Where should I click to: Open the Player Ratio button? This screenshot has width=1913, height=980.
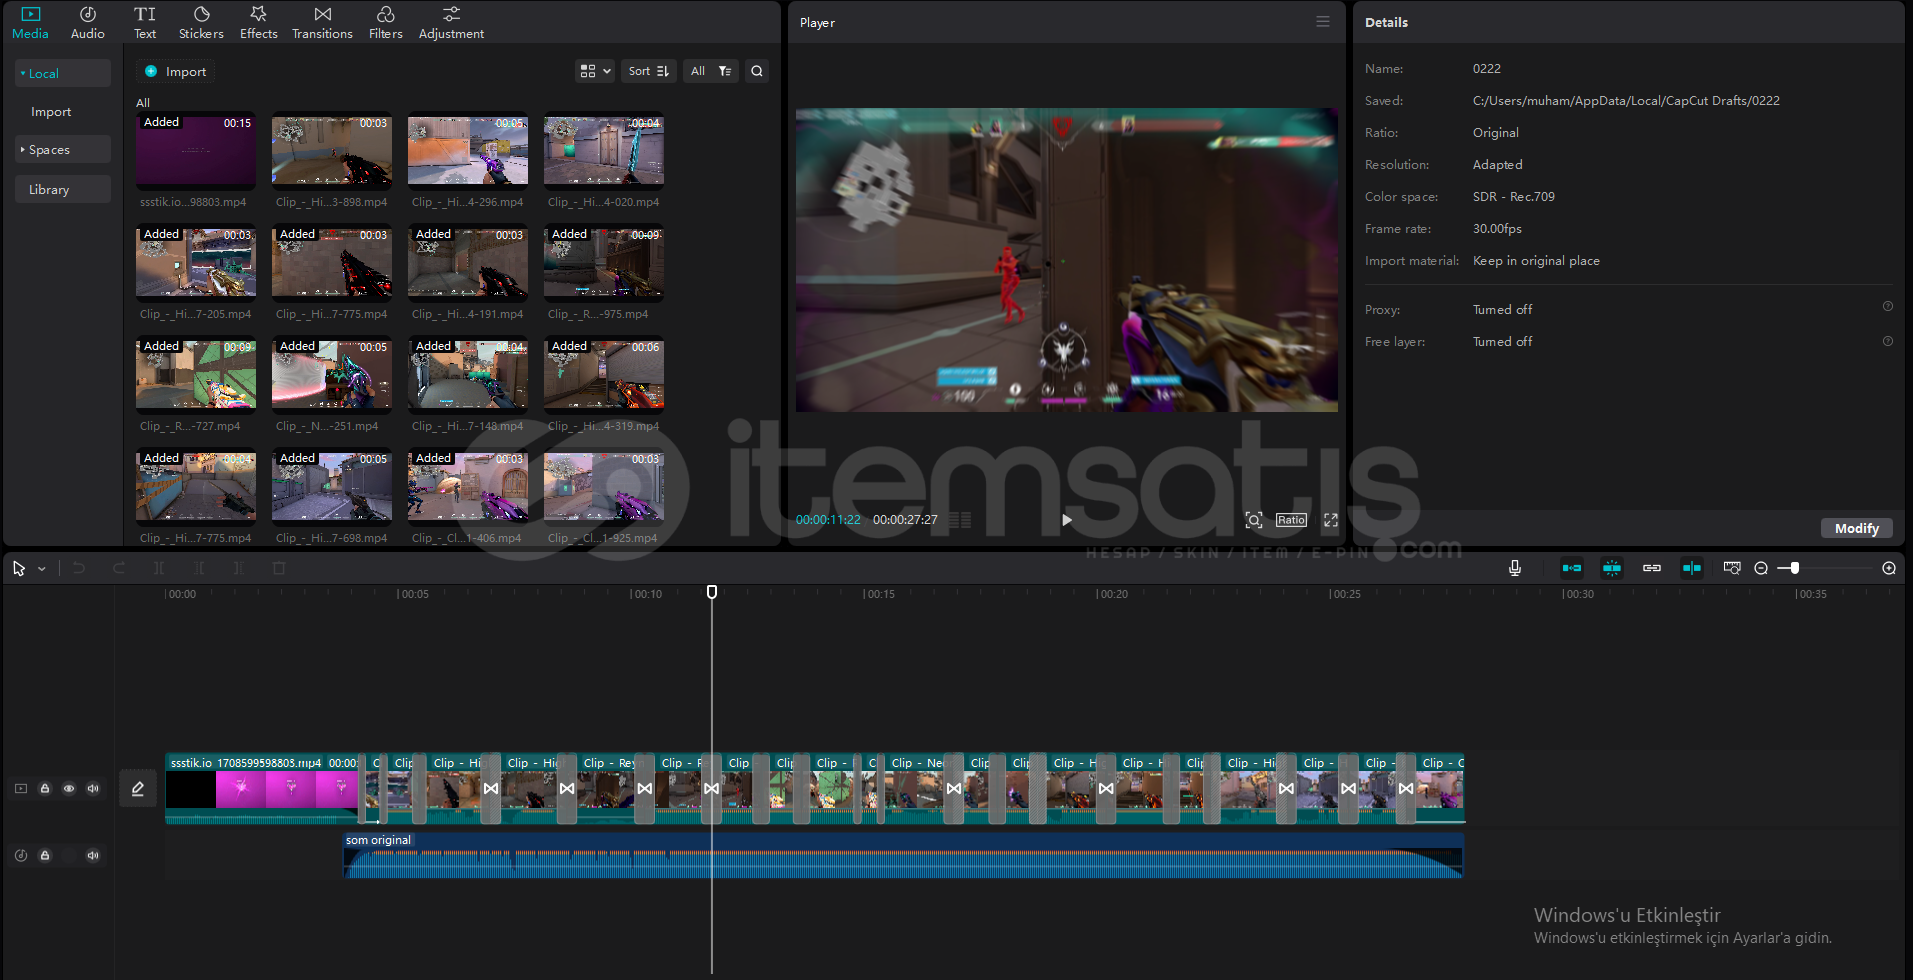click(1291, 520)
